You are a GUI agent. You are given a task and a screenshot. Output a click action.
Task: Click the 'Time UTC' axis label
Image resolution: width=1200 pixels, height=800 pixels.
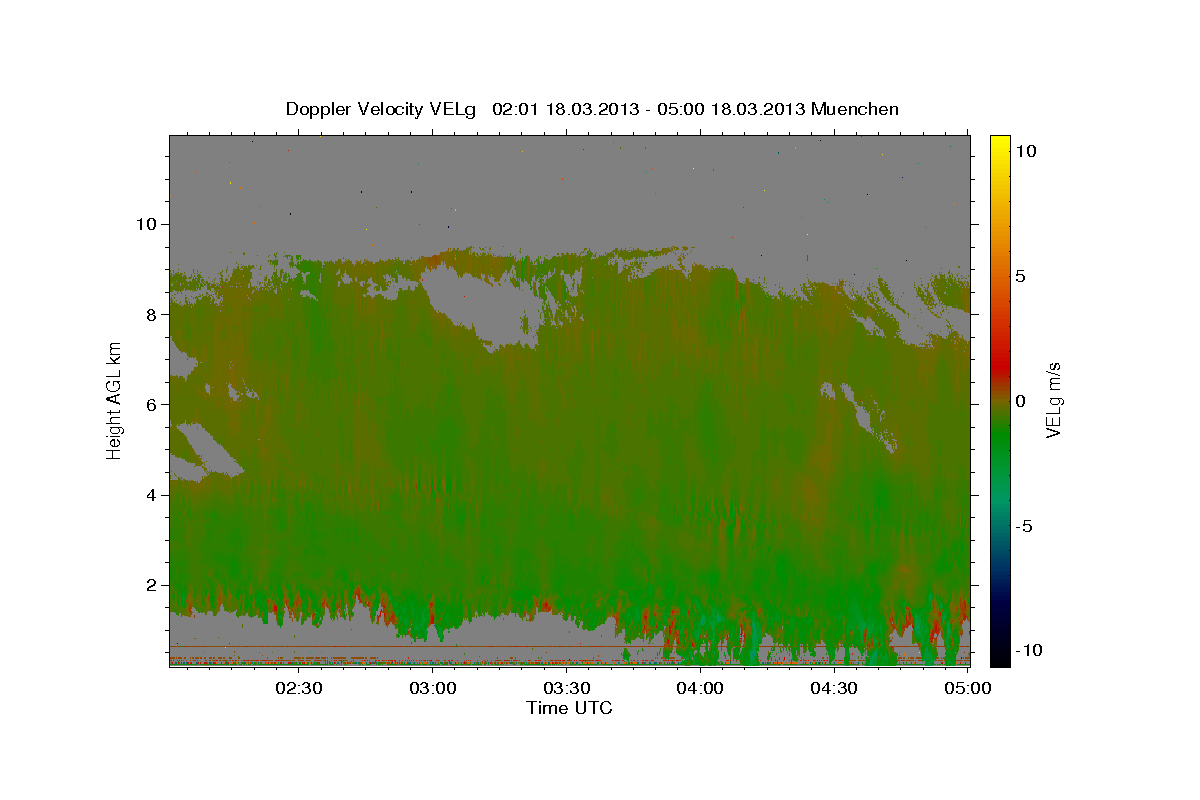569,708
